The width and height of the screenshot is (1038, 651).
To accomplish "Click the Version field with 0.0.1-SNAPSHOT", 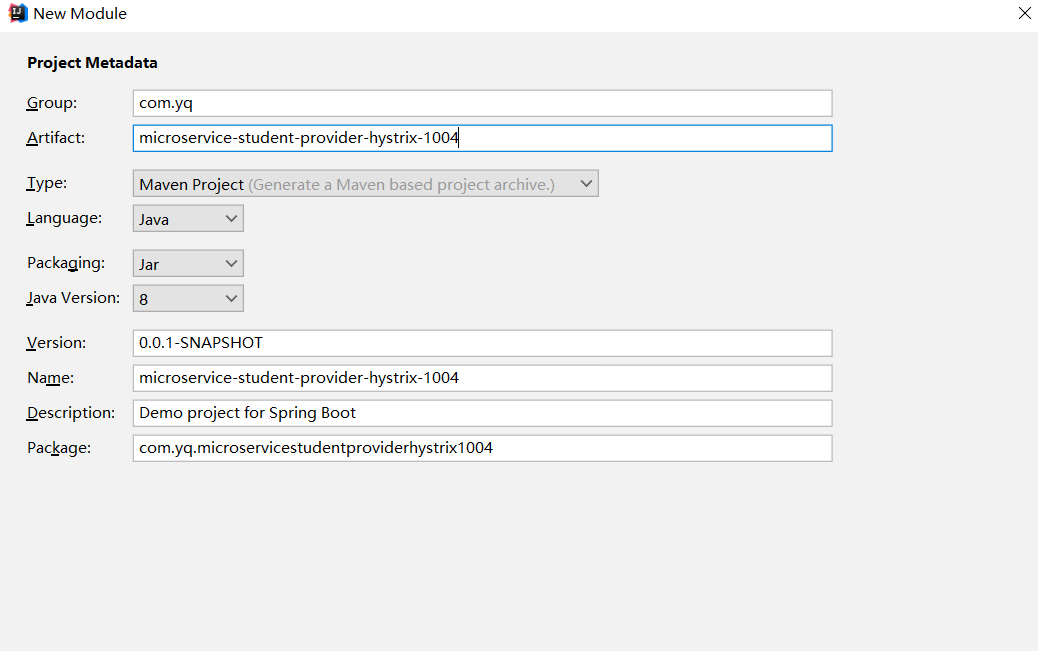I will pyautogui.click(x=482, y=343).
